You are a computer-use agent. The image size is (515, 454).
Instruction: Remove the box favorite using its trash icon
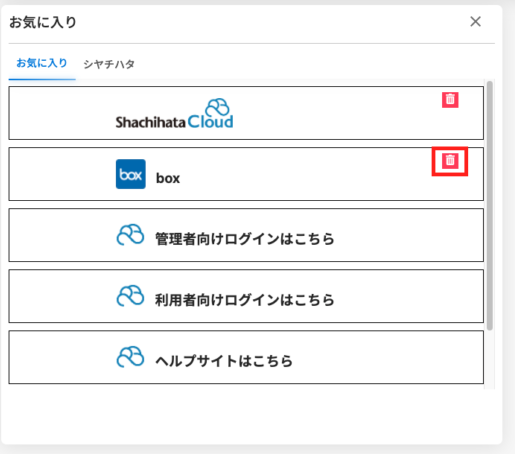click(450, 161)
